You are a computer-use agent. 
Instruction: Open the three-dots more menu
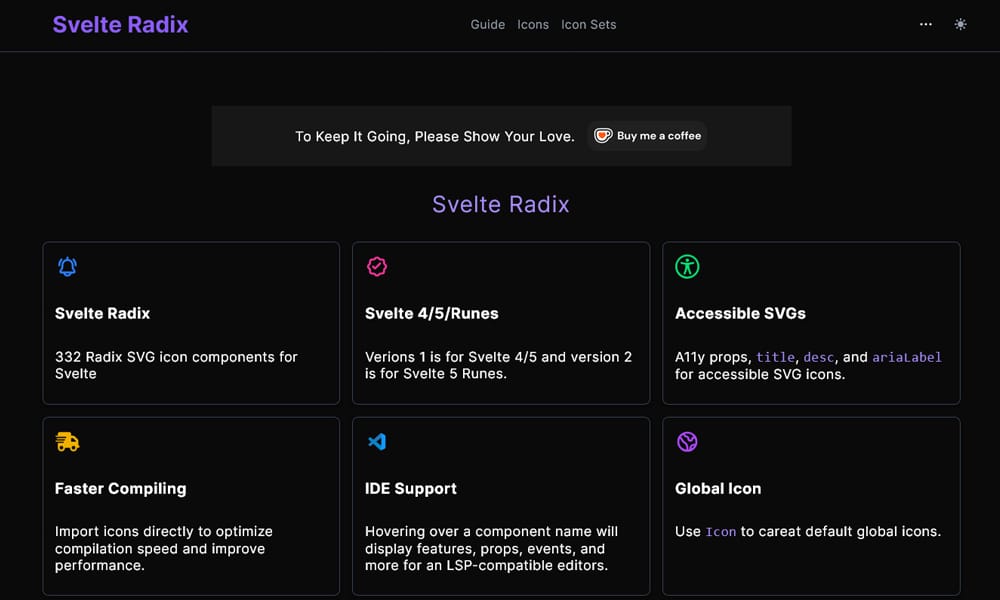[925, 24]
